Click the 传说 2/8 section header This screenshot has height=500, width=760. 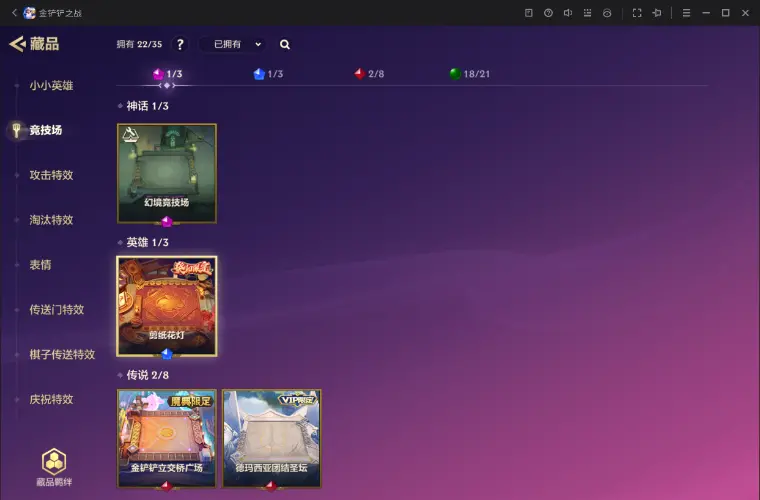[147, 375]
